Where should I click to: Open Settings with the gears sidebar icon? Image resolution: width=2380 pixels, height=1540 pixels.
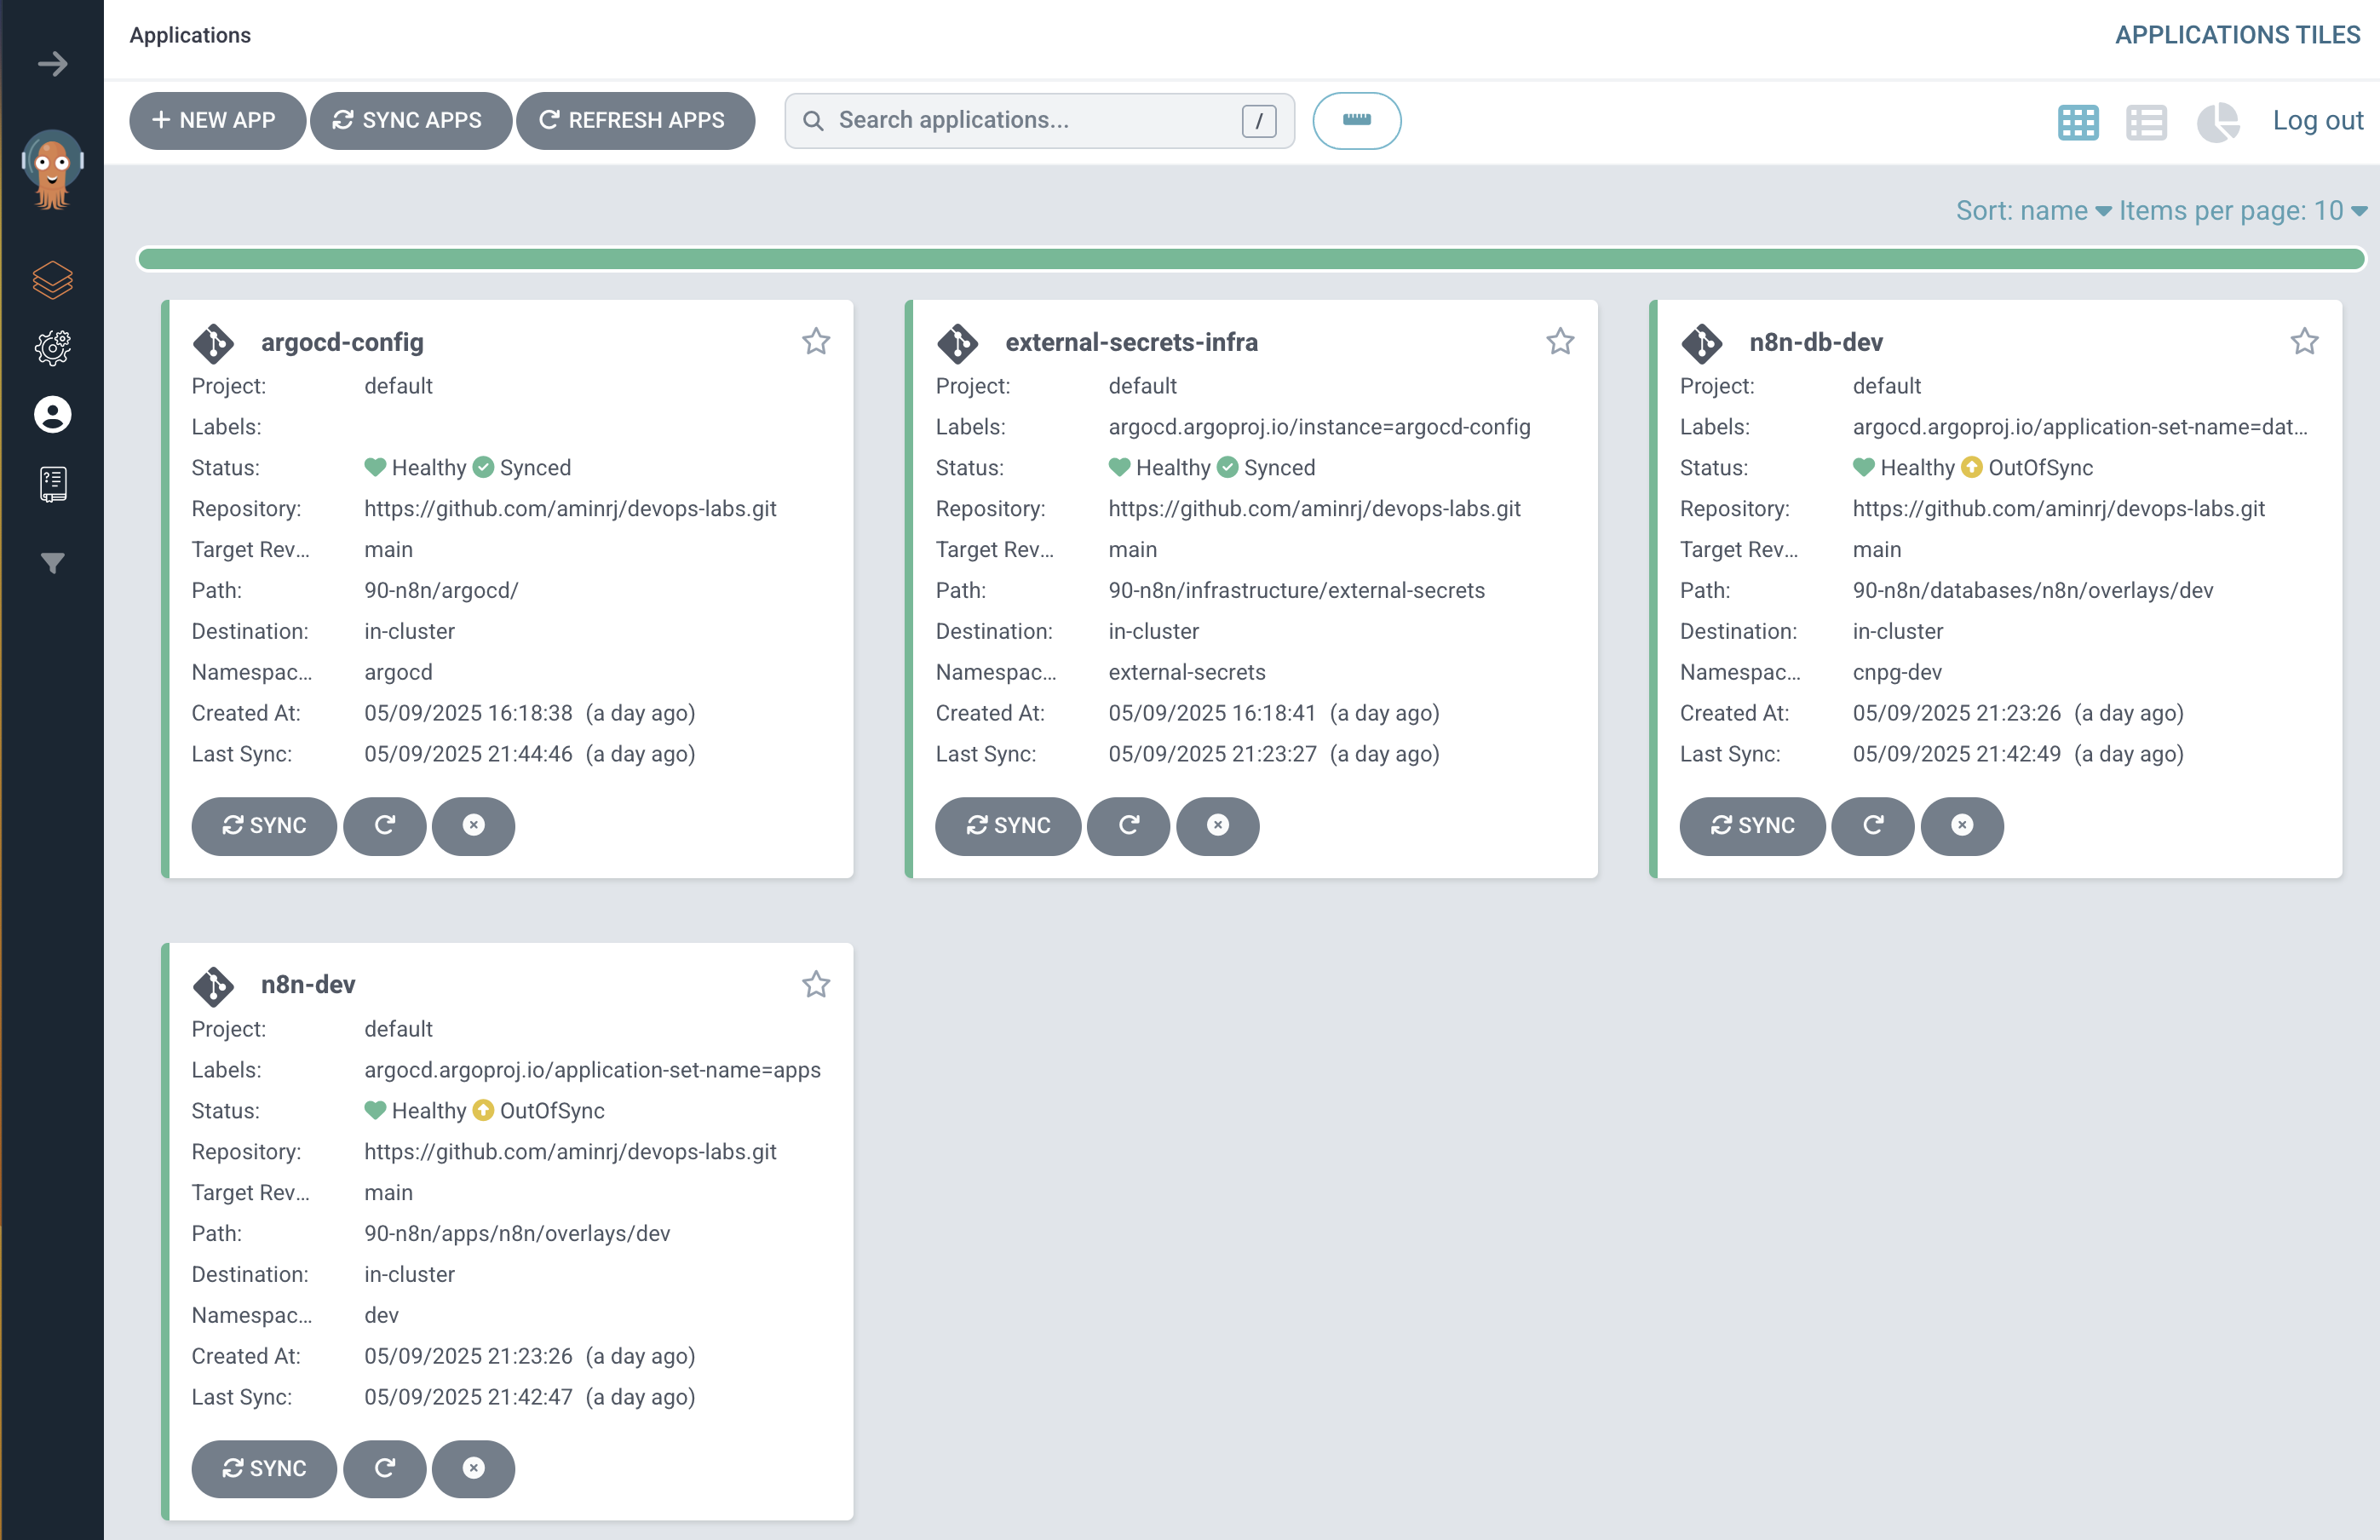[x=52, y=347]
